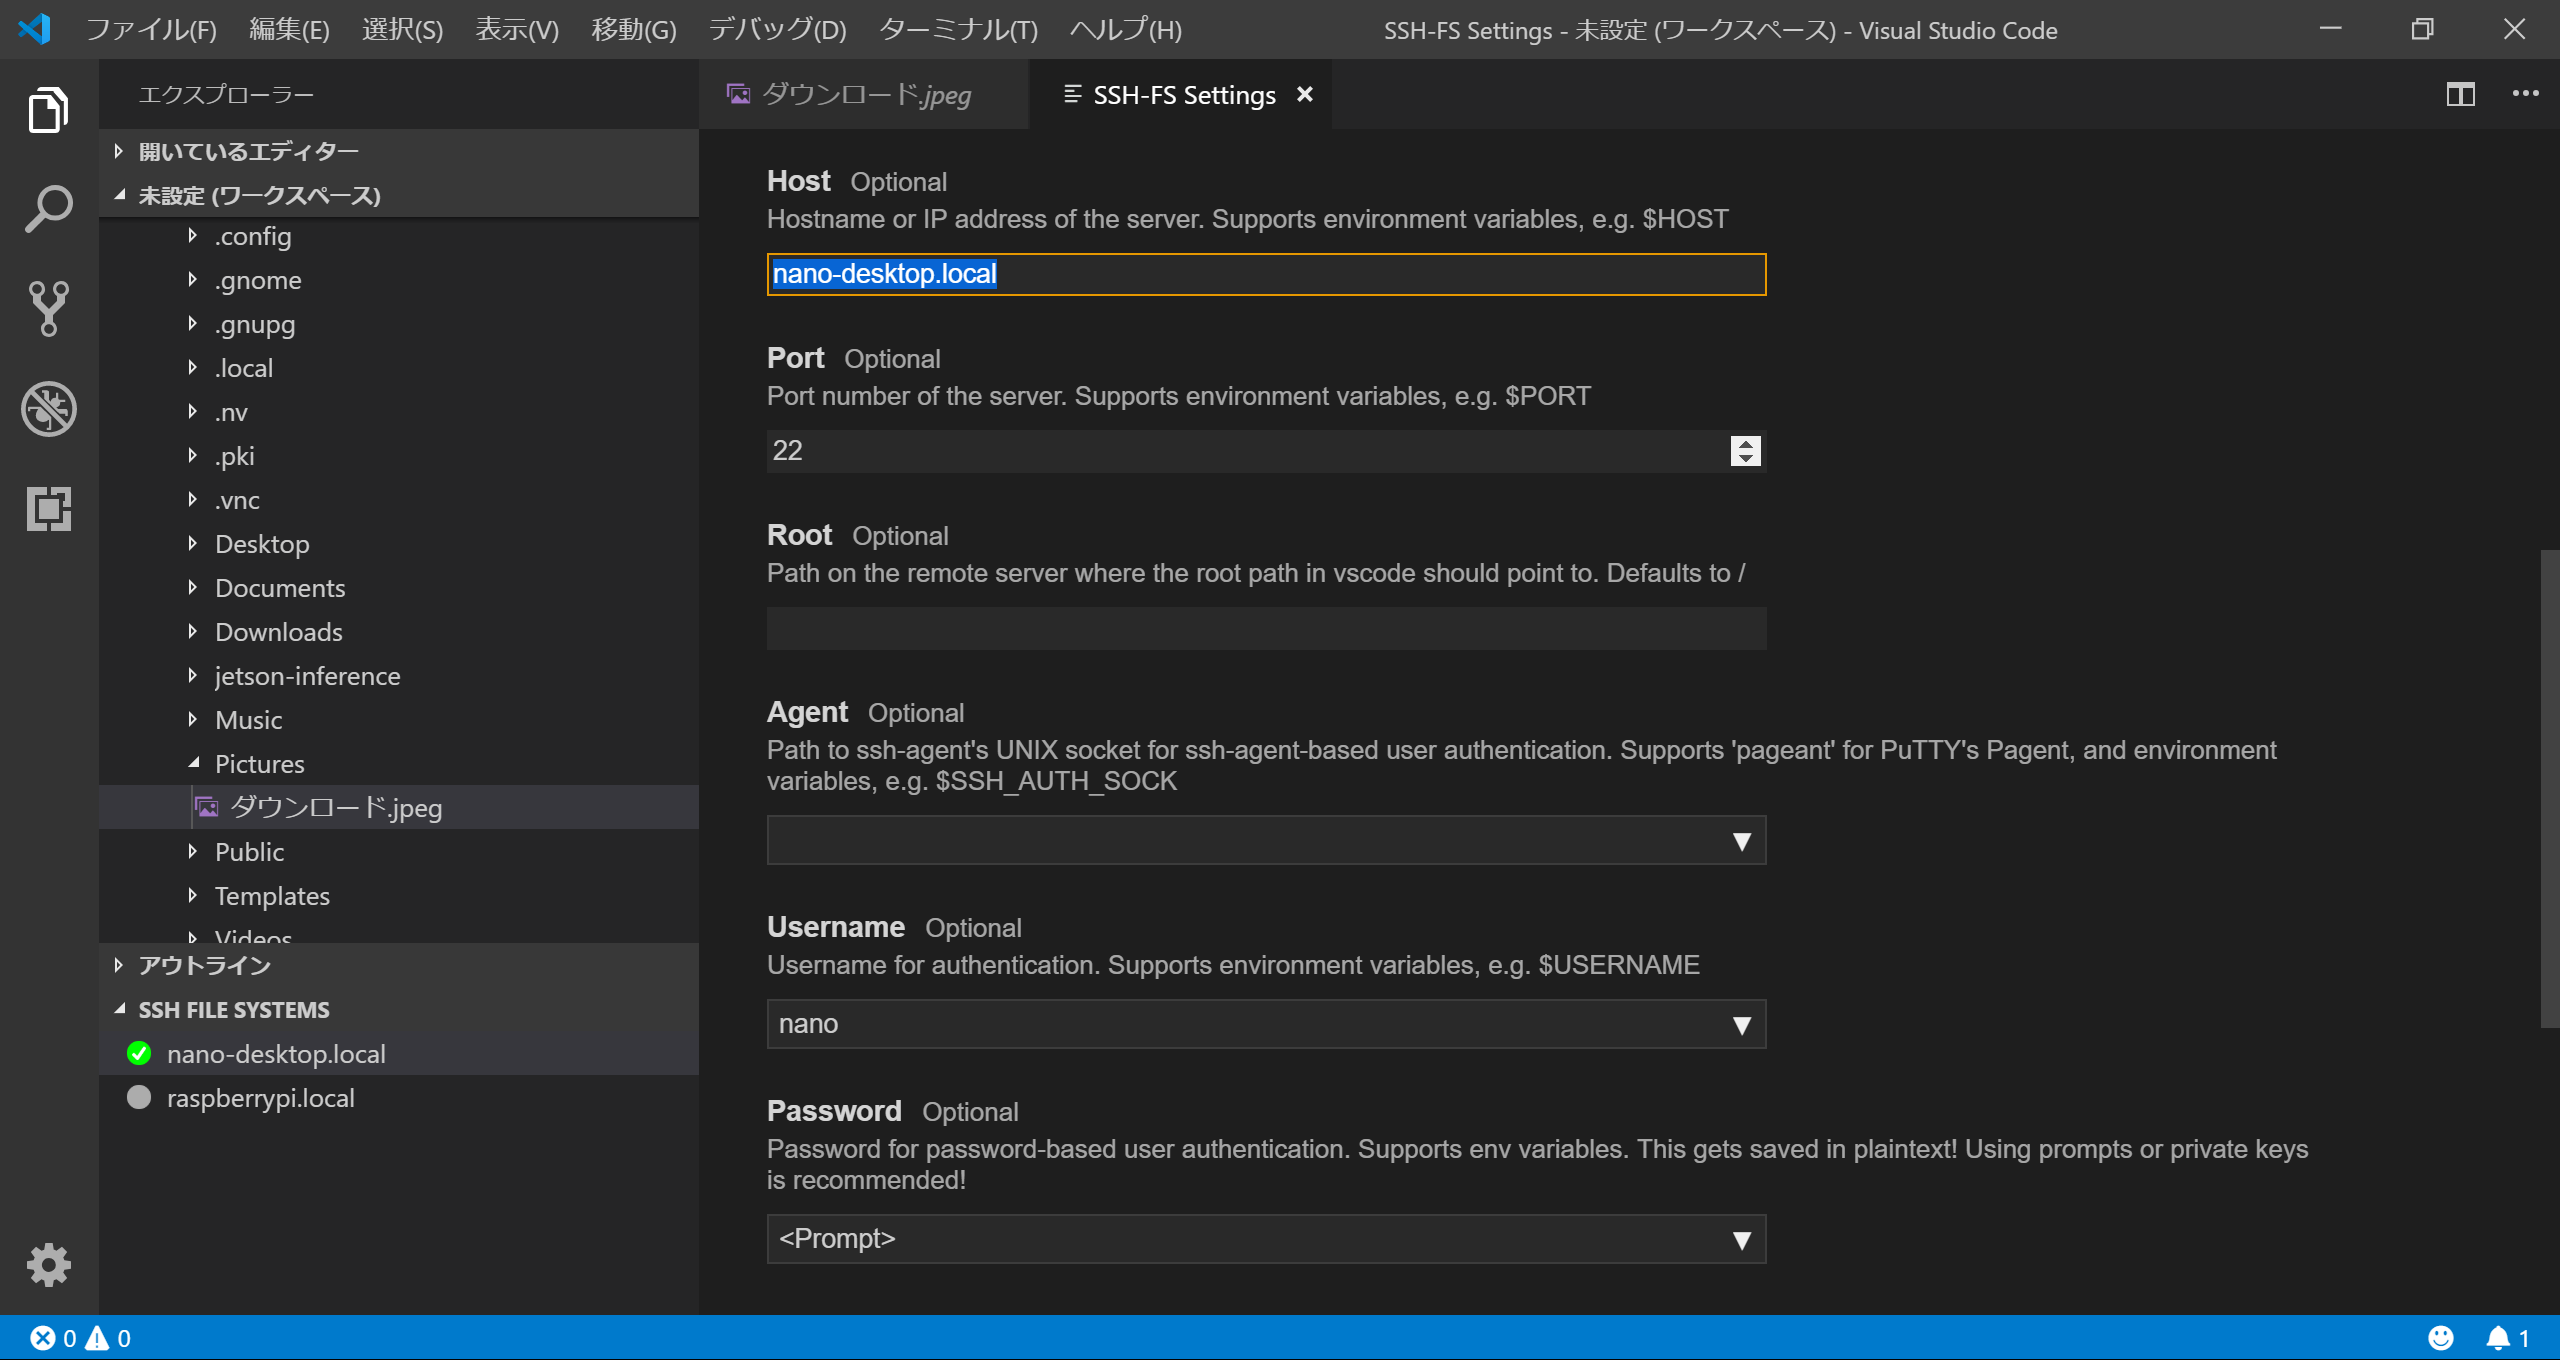This screenshot has height=1360, width=2560.
Task: Click the Port number stepper arrows
Action: [x=1745, y=451]
